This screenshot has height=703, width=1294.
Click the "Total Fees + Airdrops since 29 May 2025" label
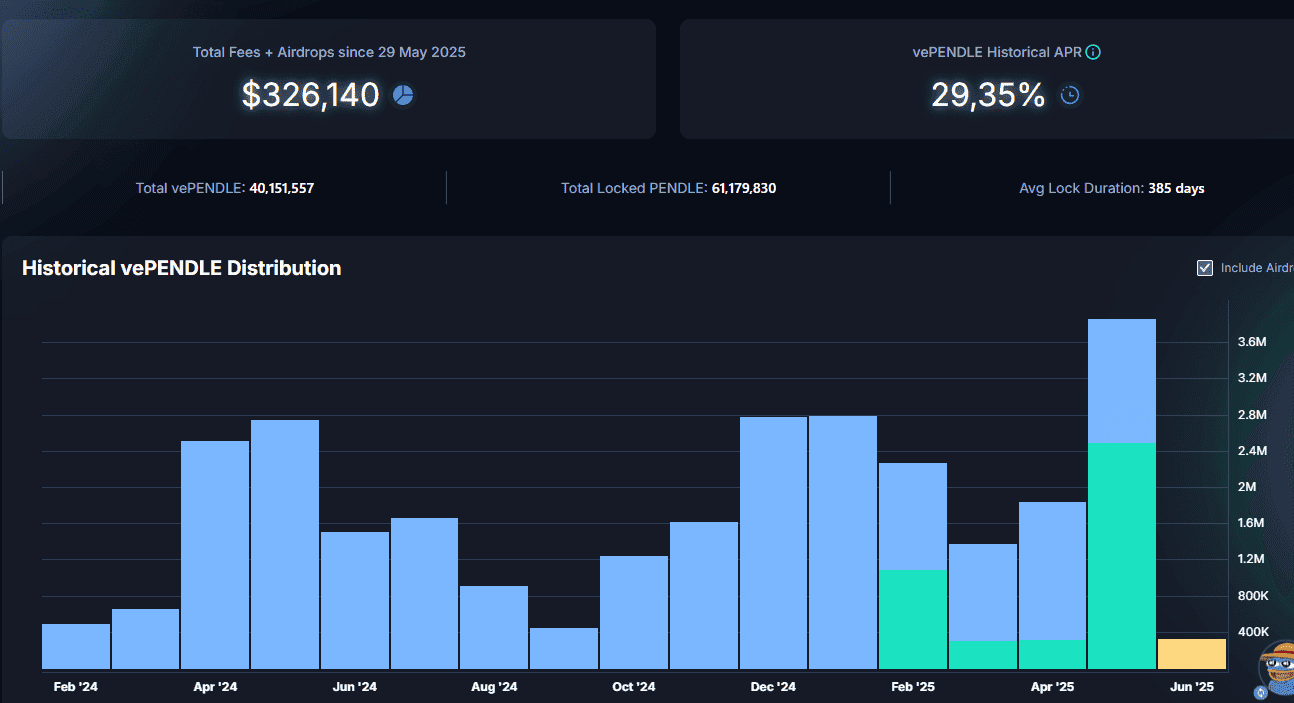[x=329, y=52]
